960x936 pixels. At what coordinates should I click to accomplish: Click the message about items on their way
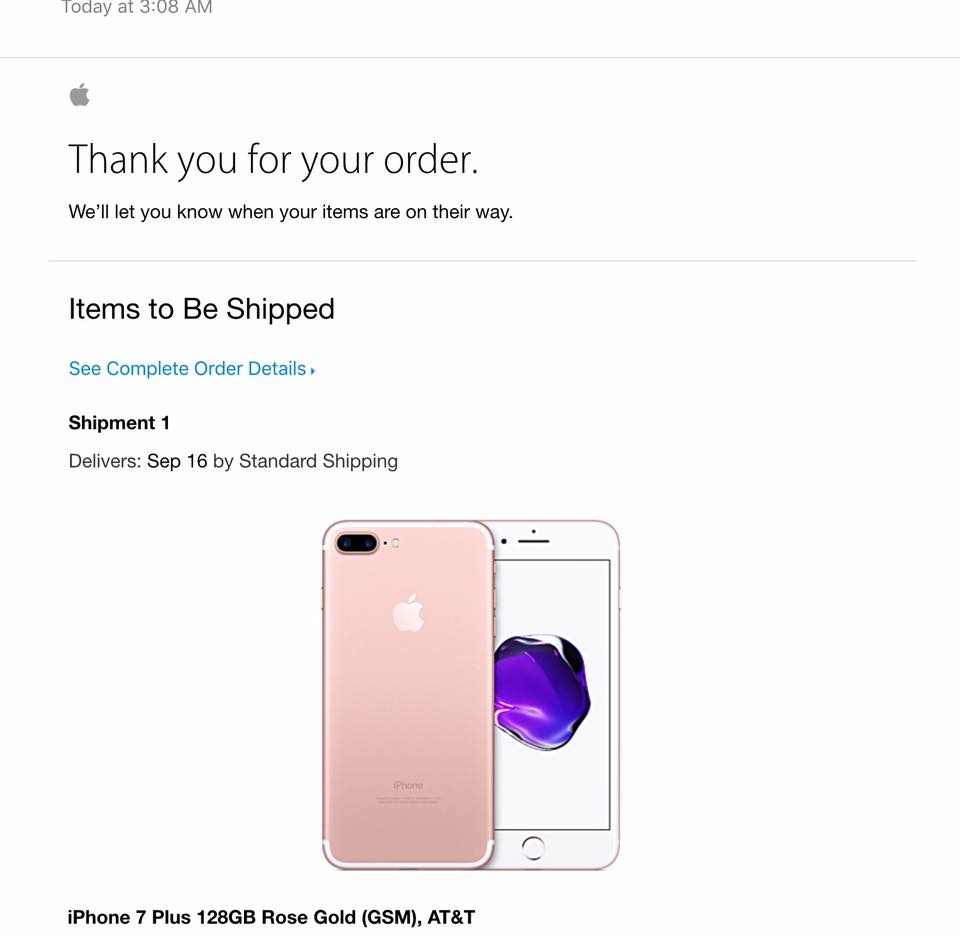291,212
